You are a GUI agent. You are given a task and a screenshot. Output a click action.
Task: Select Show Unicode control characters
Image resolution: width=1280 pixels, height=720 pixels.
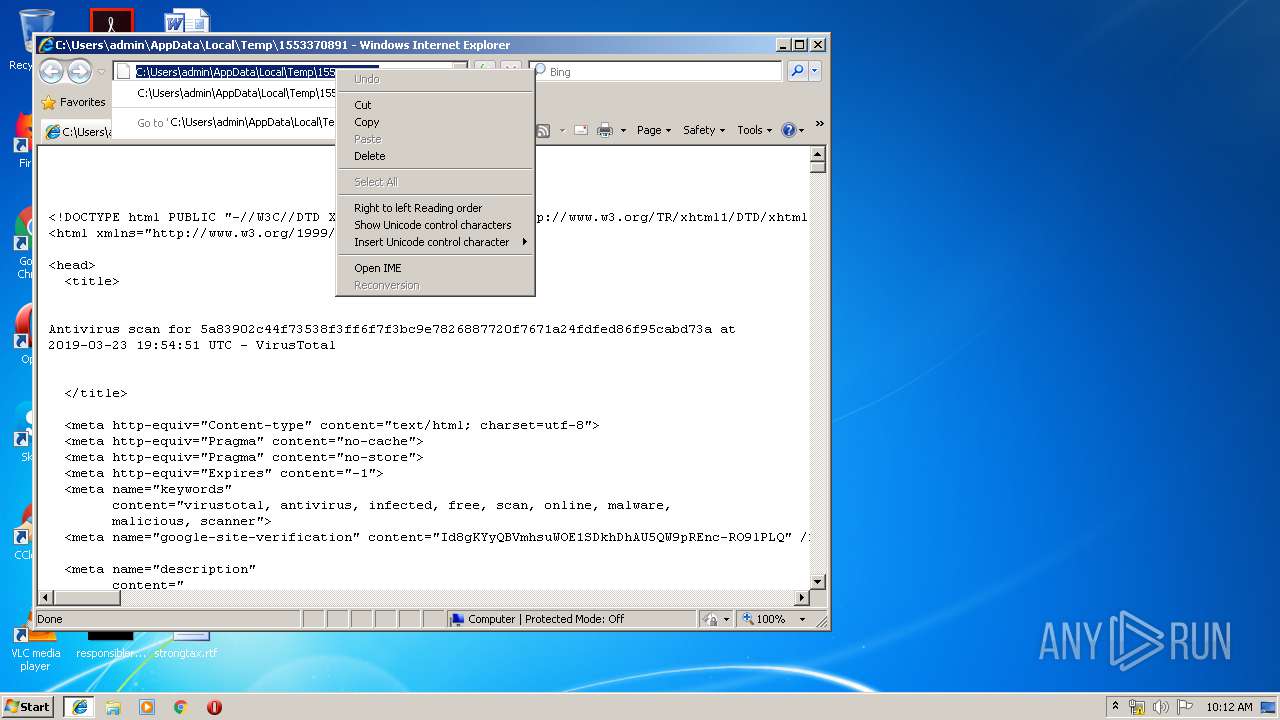pyautogui.click(x=434, y=225)
